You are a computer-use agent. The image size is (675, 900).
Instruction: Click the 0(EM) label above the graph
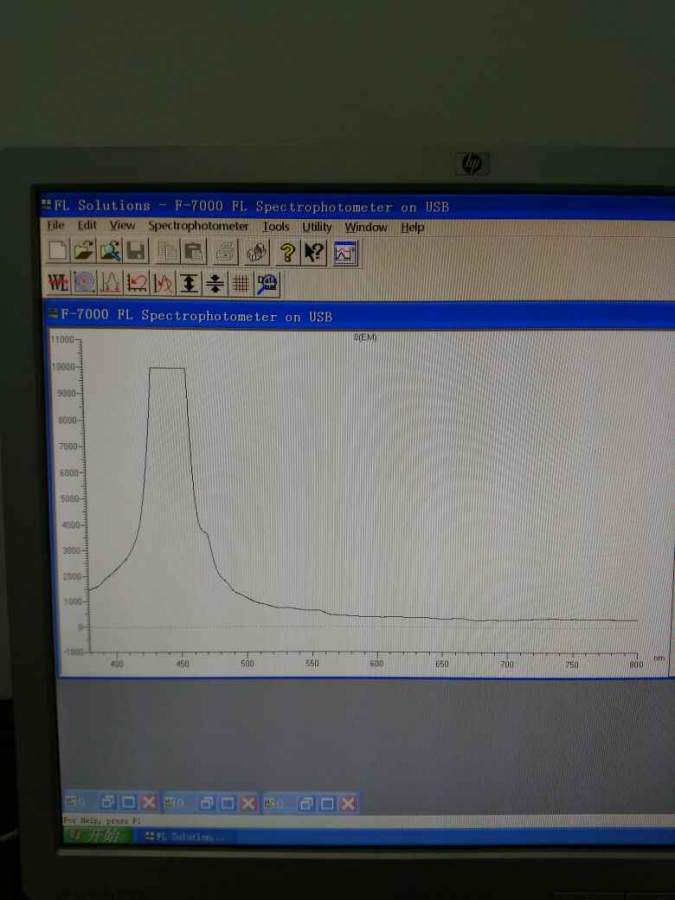tap(365, 338)
